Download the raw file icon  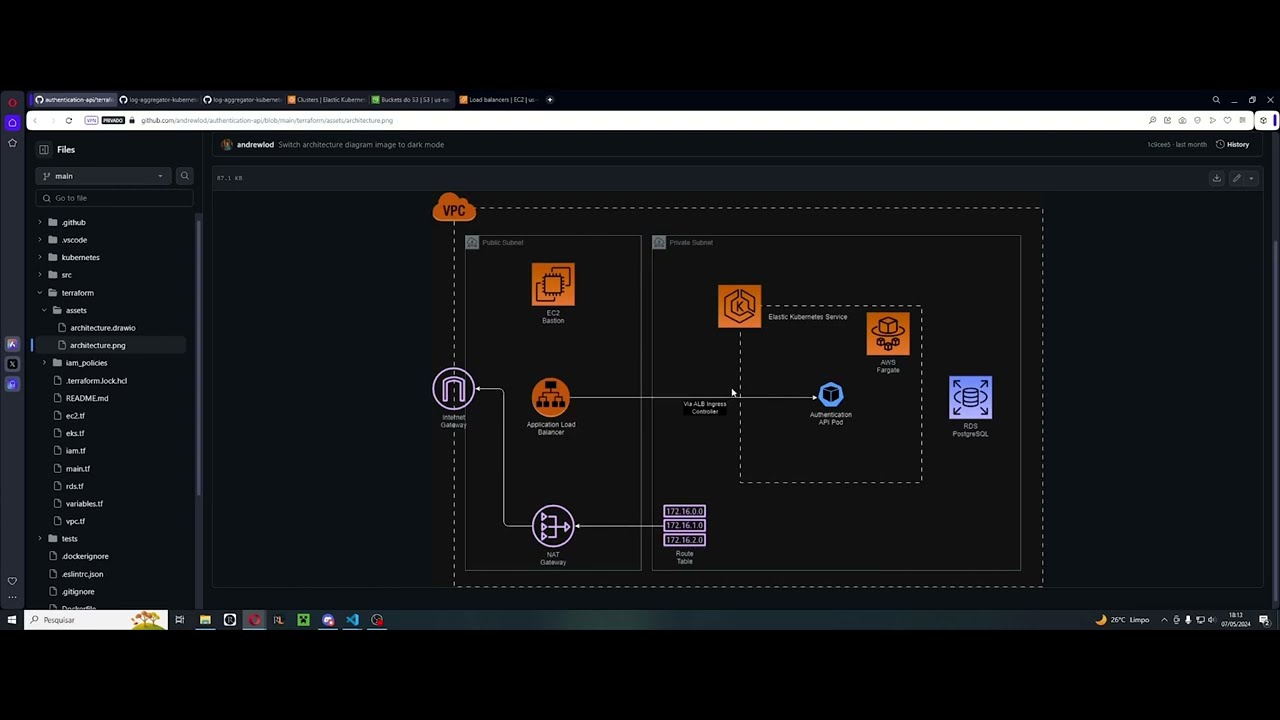coord(1217,178)
